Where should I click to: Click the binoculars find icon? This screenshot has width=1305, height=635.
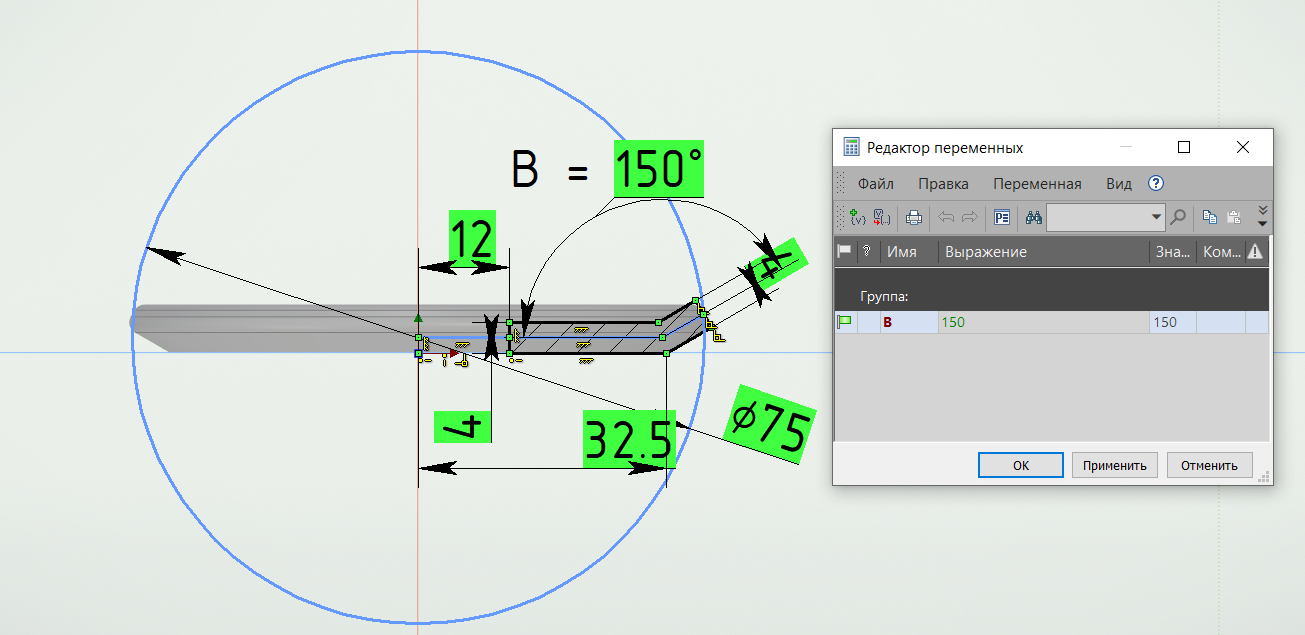point(1033,216)
